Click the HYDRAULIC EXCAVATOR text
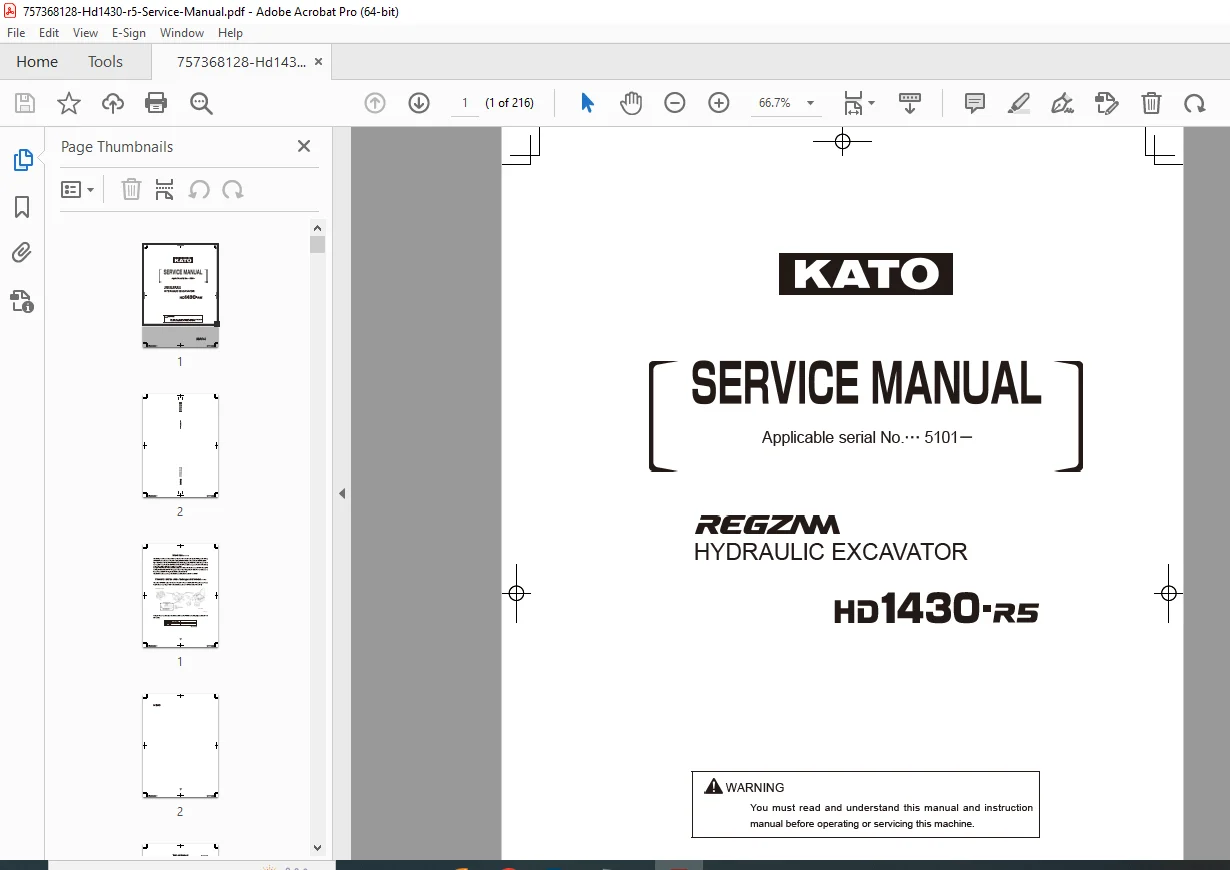 coord(831,552)
